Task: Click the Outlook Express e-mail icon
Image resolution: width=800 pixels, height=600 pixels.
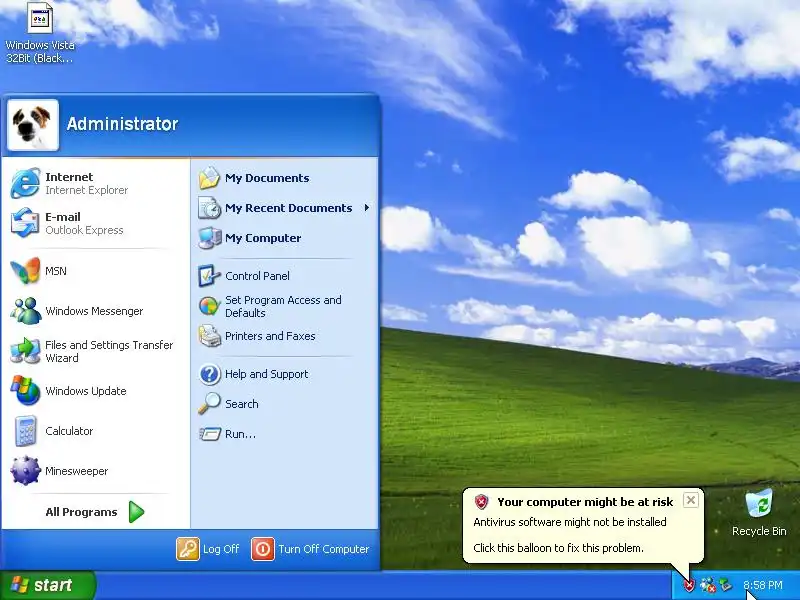Action: (25, 223)
